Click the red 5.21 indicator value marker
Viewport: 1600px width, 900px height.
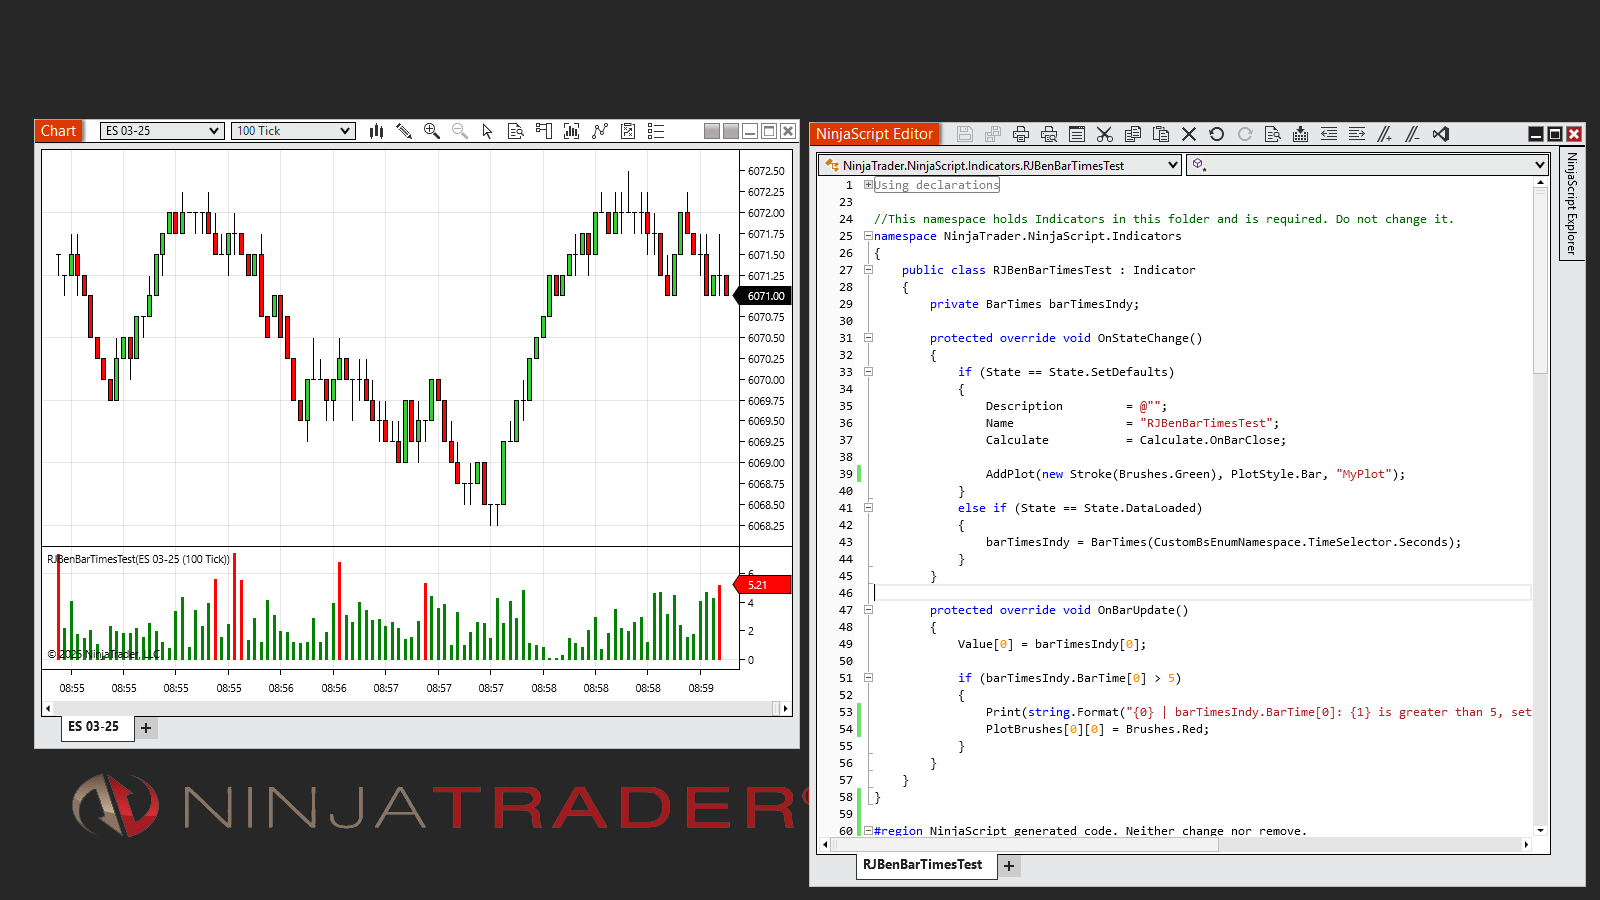click(763, 585)
